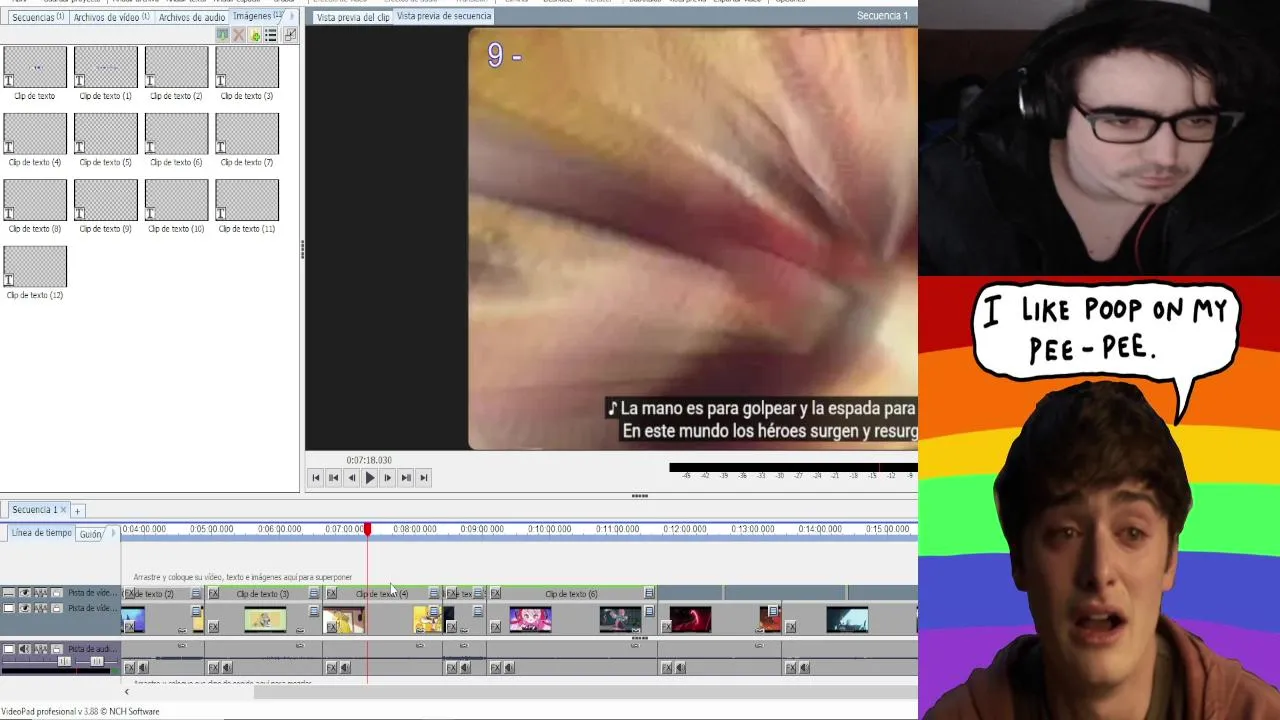Open FX for Clip de texto (6)
1280x720 pixels.
click(x=495, y=594)
